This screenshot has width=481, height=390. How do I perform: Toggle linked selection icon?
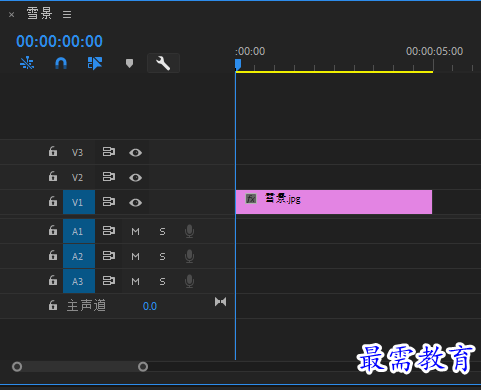[95, 63]
